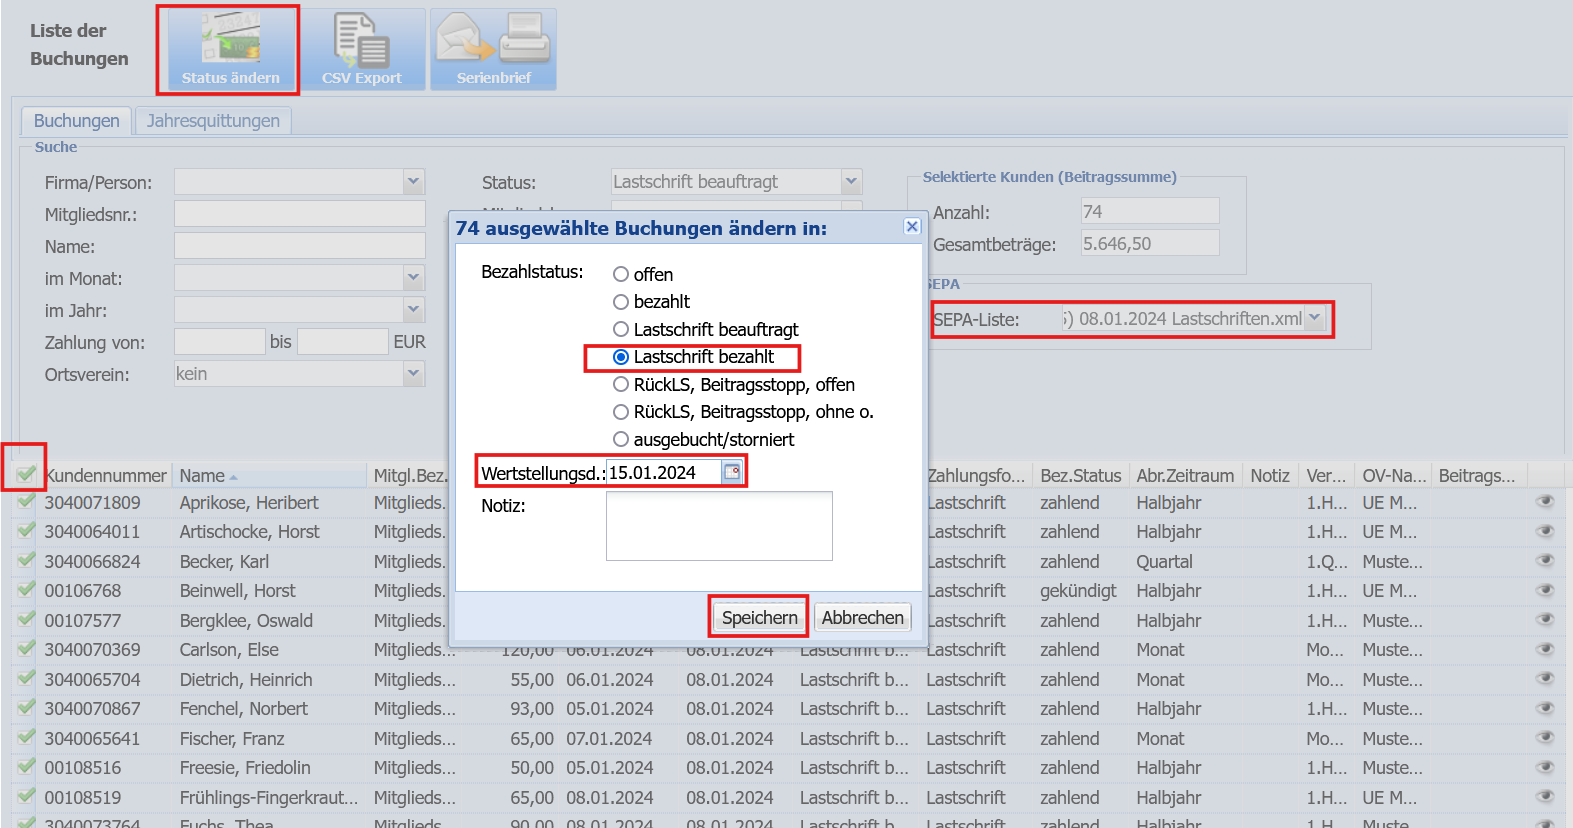Close the Buchungen ändern dialog
Screen dimensions: 1573x828
912,227
